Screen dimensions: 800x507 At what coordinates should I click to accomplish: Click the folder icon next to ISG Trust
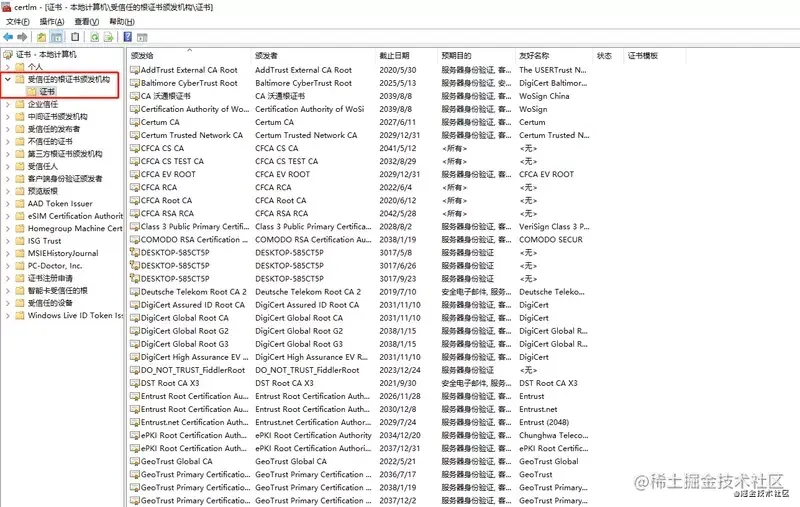click(20, 241)
